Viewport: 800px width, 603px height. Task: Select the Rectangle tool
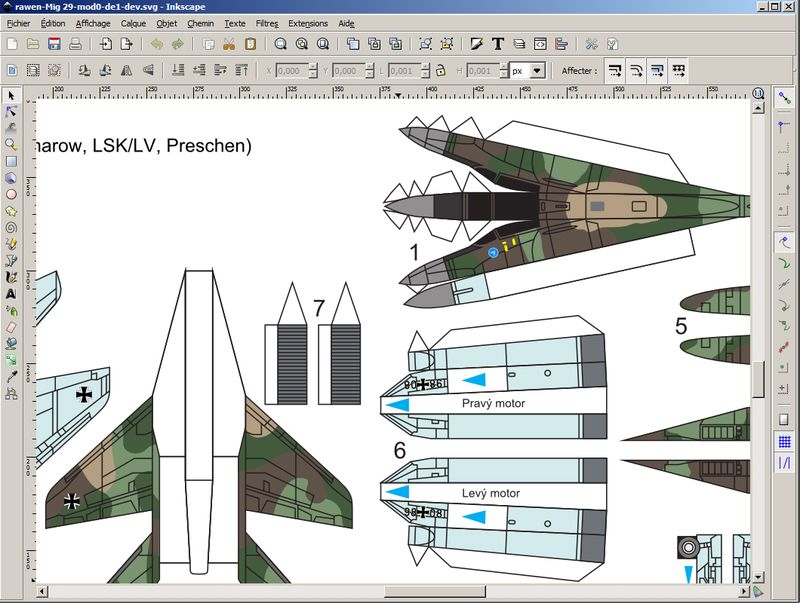[11, 161]
